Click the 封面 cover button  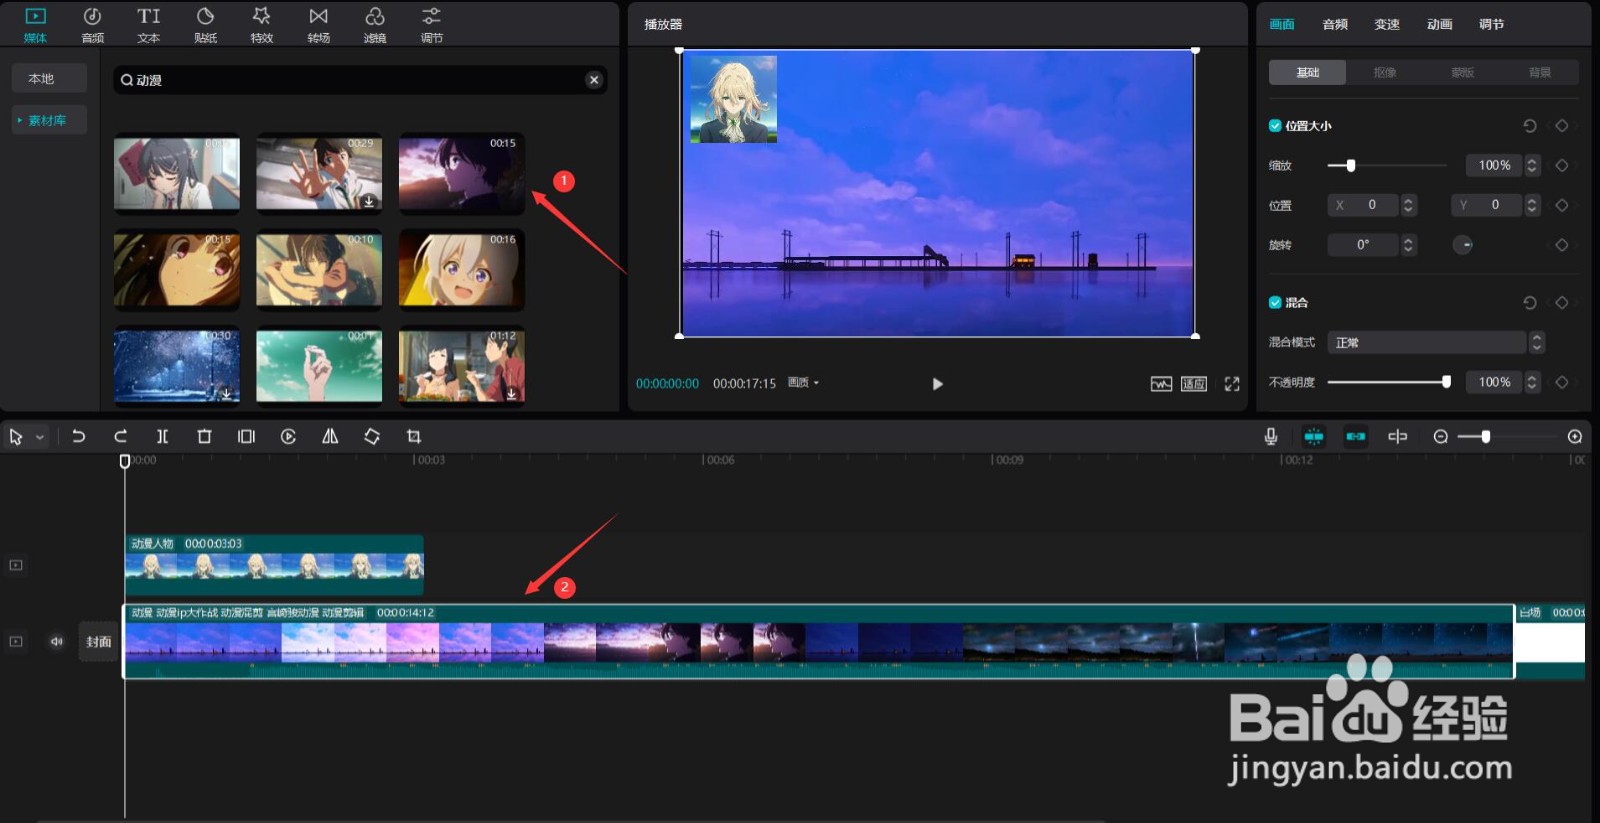tap(98, 642)
